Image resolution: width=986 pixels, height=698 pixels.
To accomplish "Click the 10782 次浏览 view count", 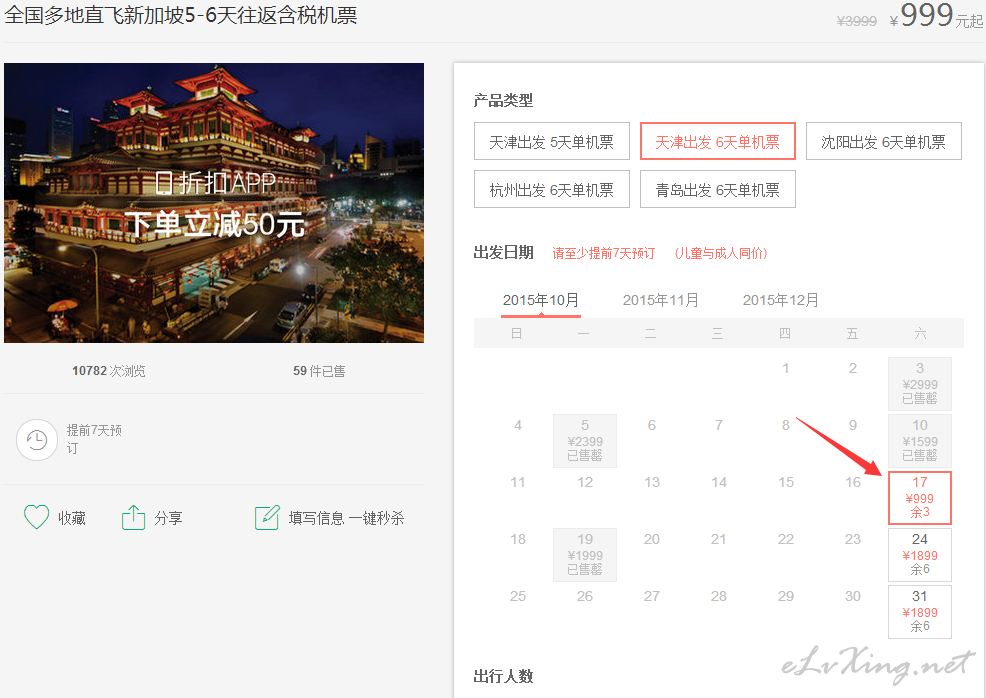I will [x=108, y=370].
